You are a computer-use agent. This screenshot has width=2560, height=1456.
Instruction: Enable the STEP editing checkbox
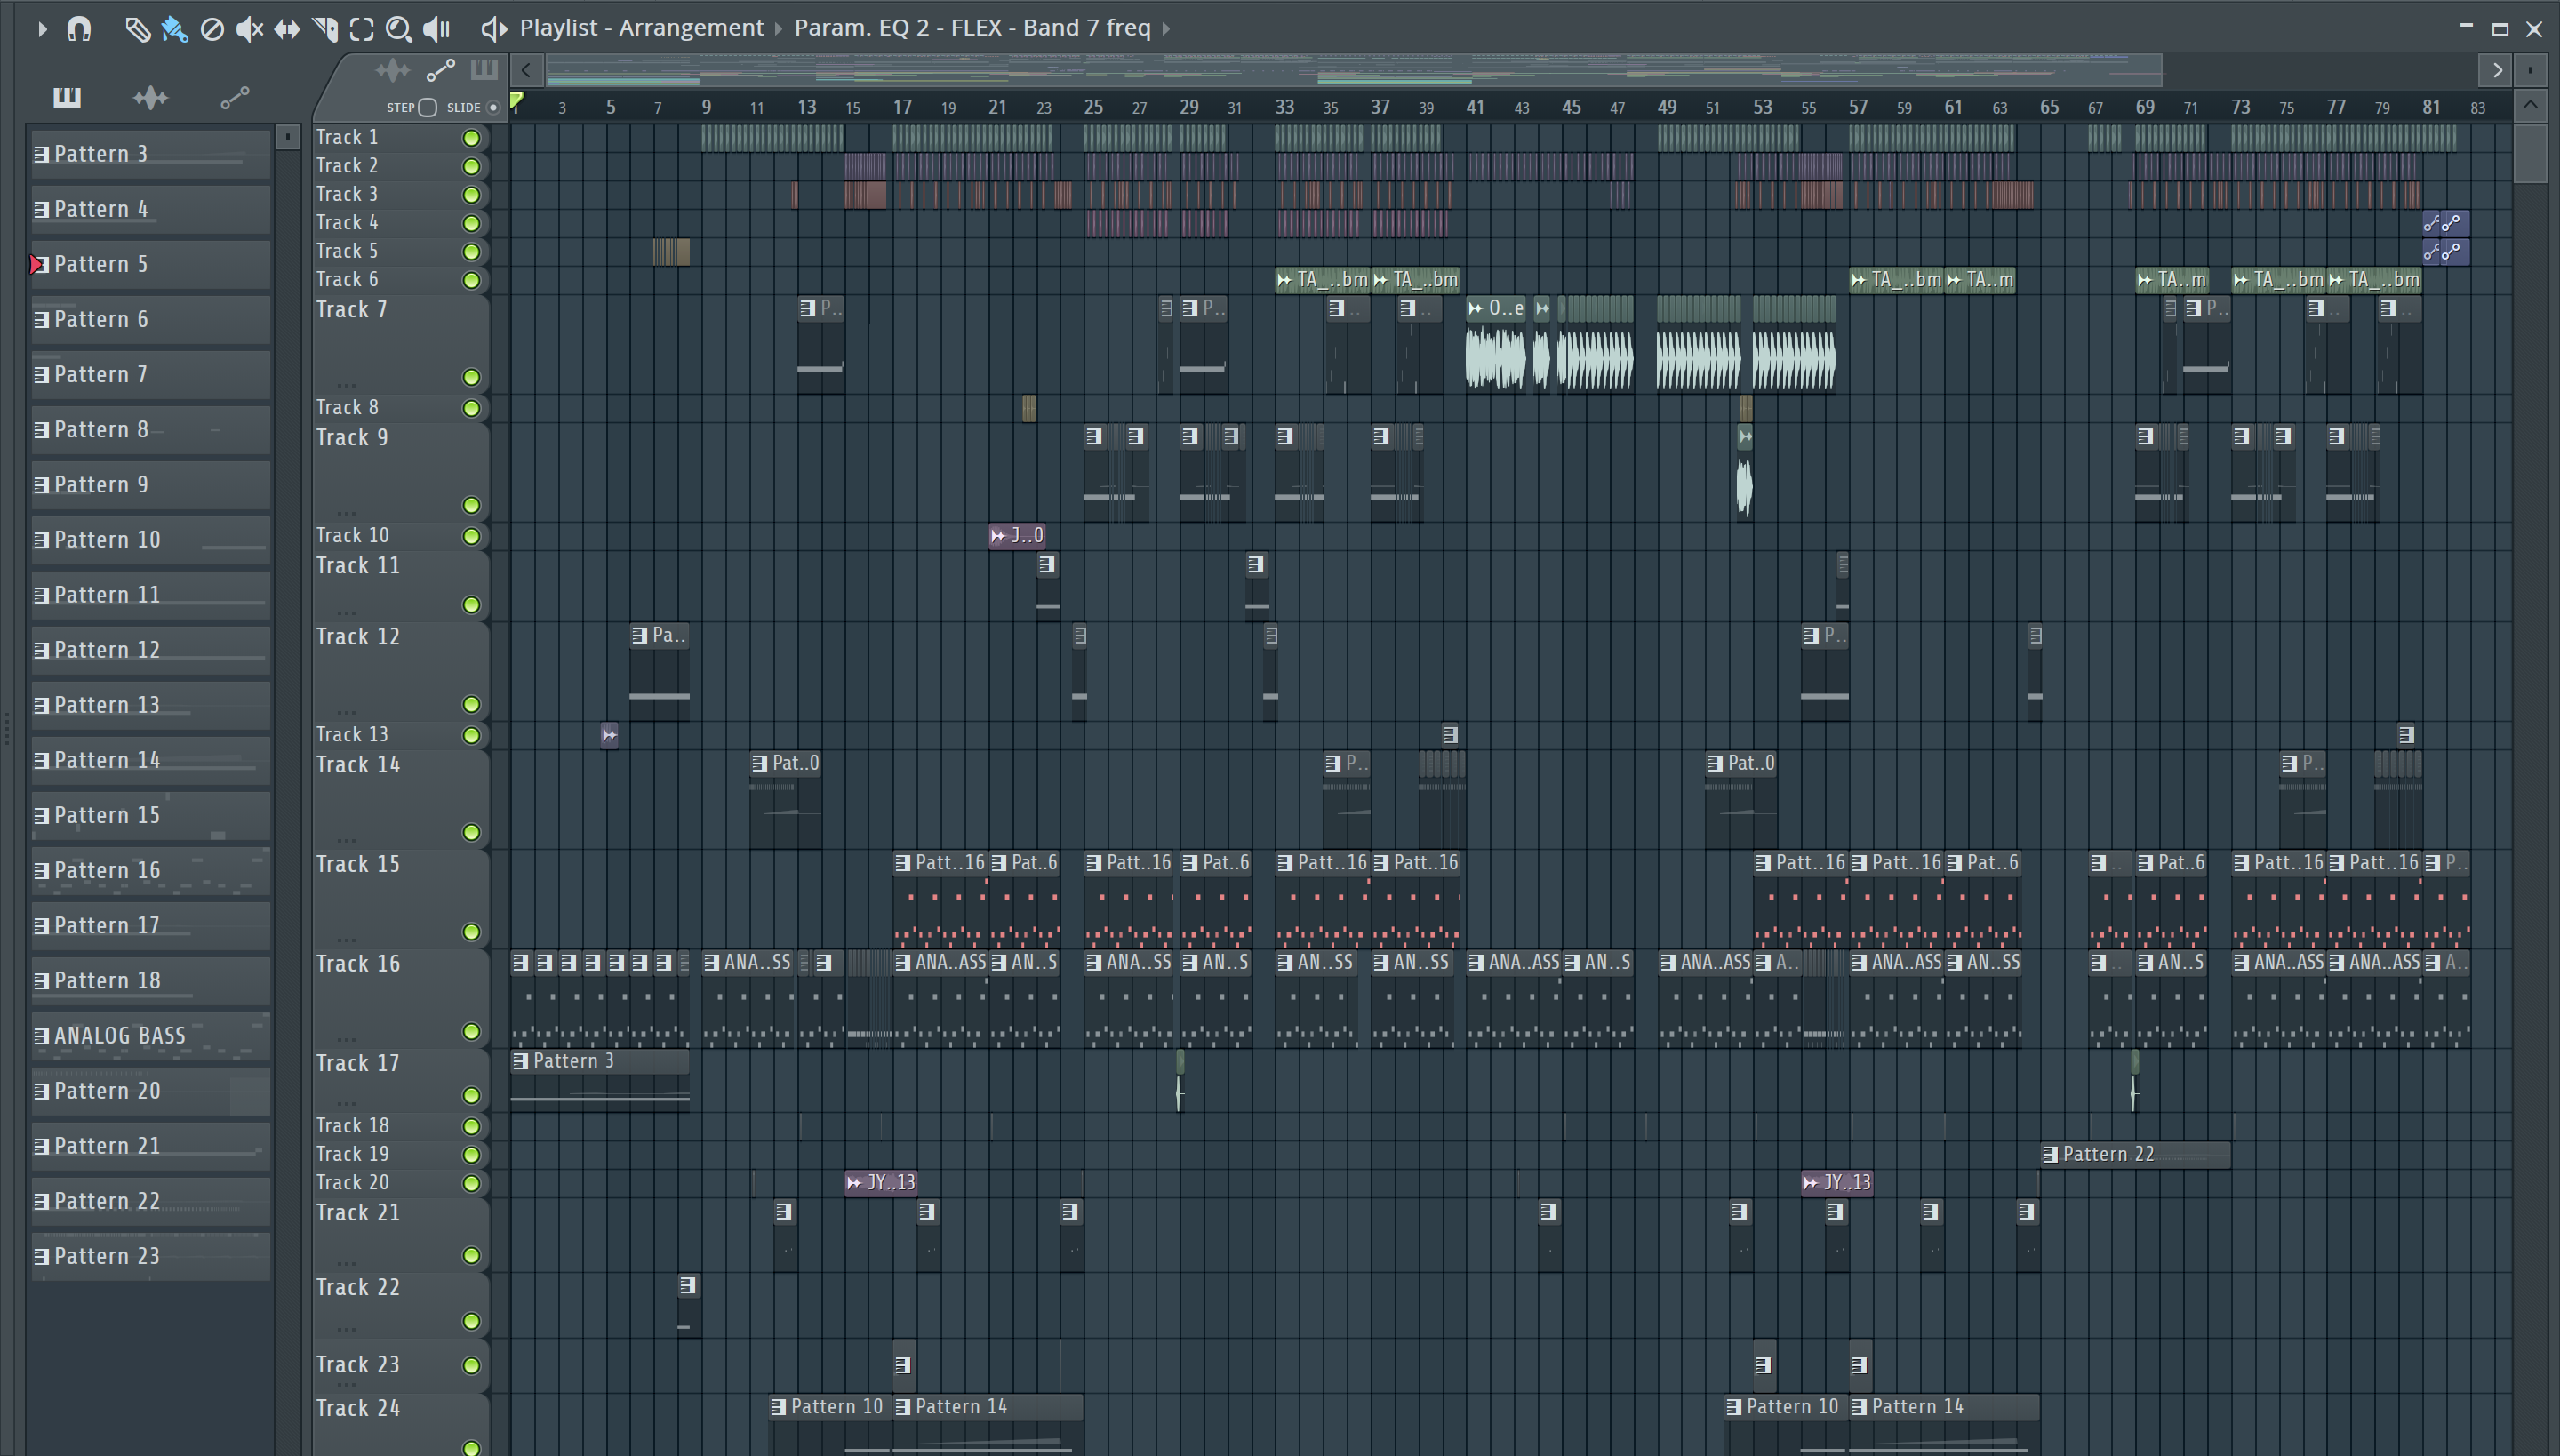click(427, 108)
